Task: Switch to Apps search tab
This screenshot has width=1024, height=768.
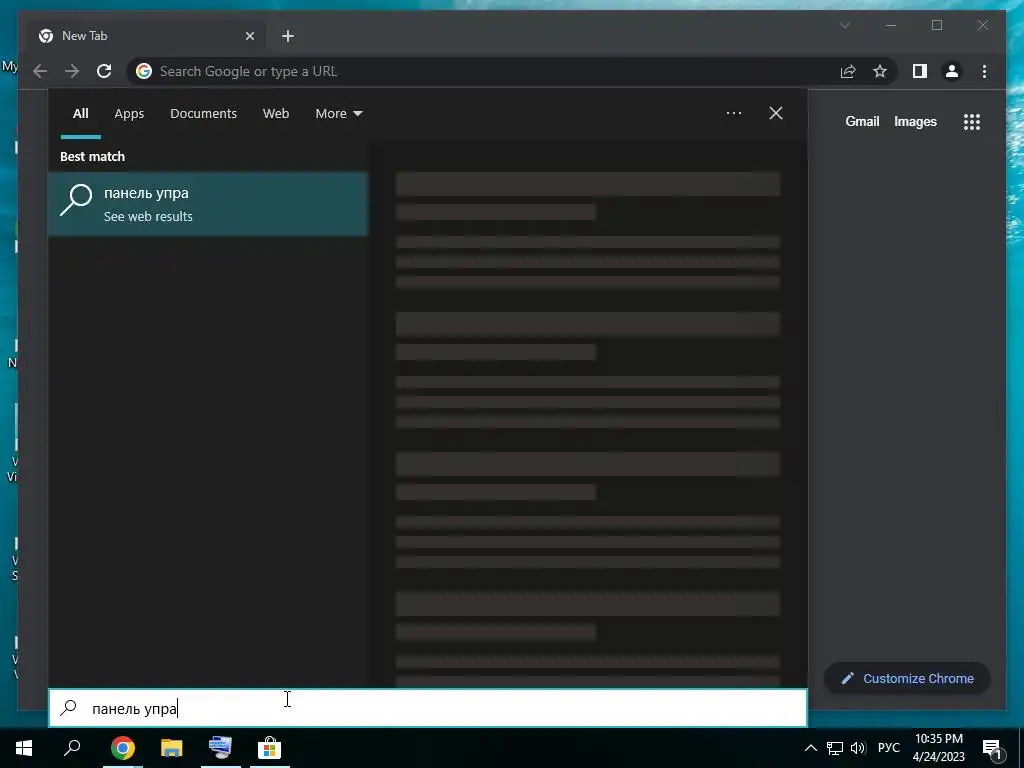Action: (x=129, y=114)
